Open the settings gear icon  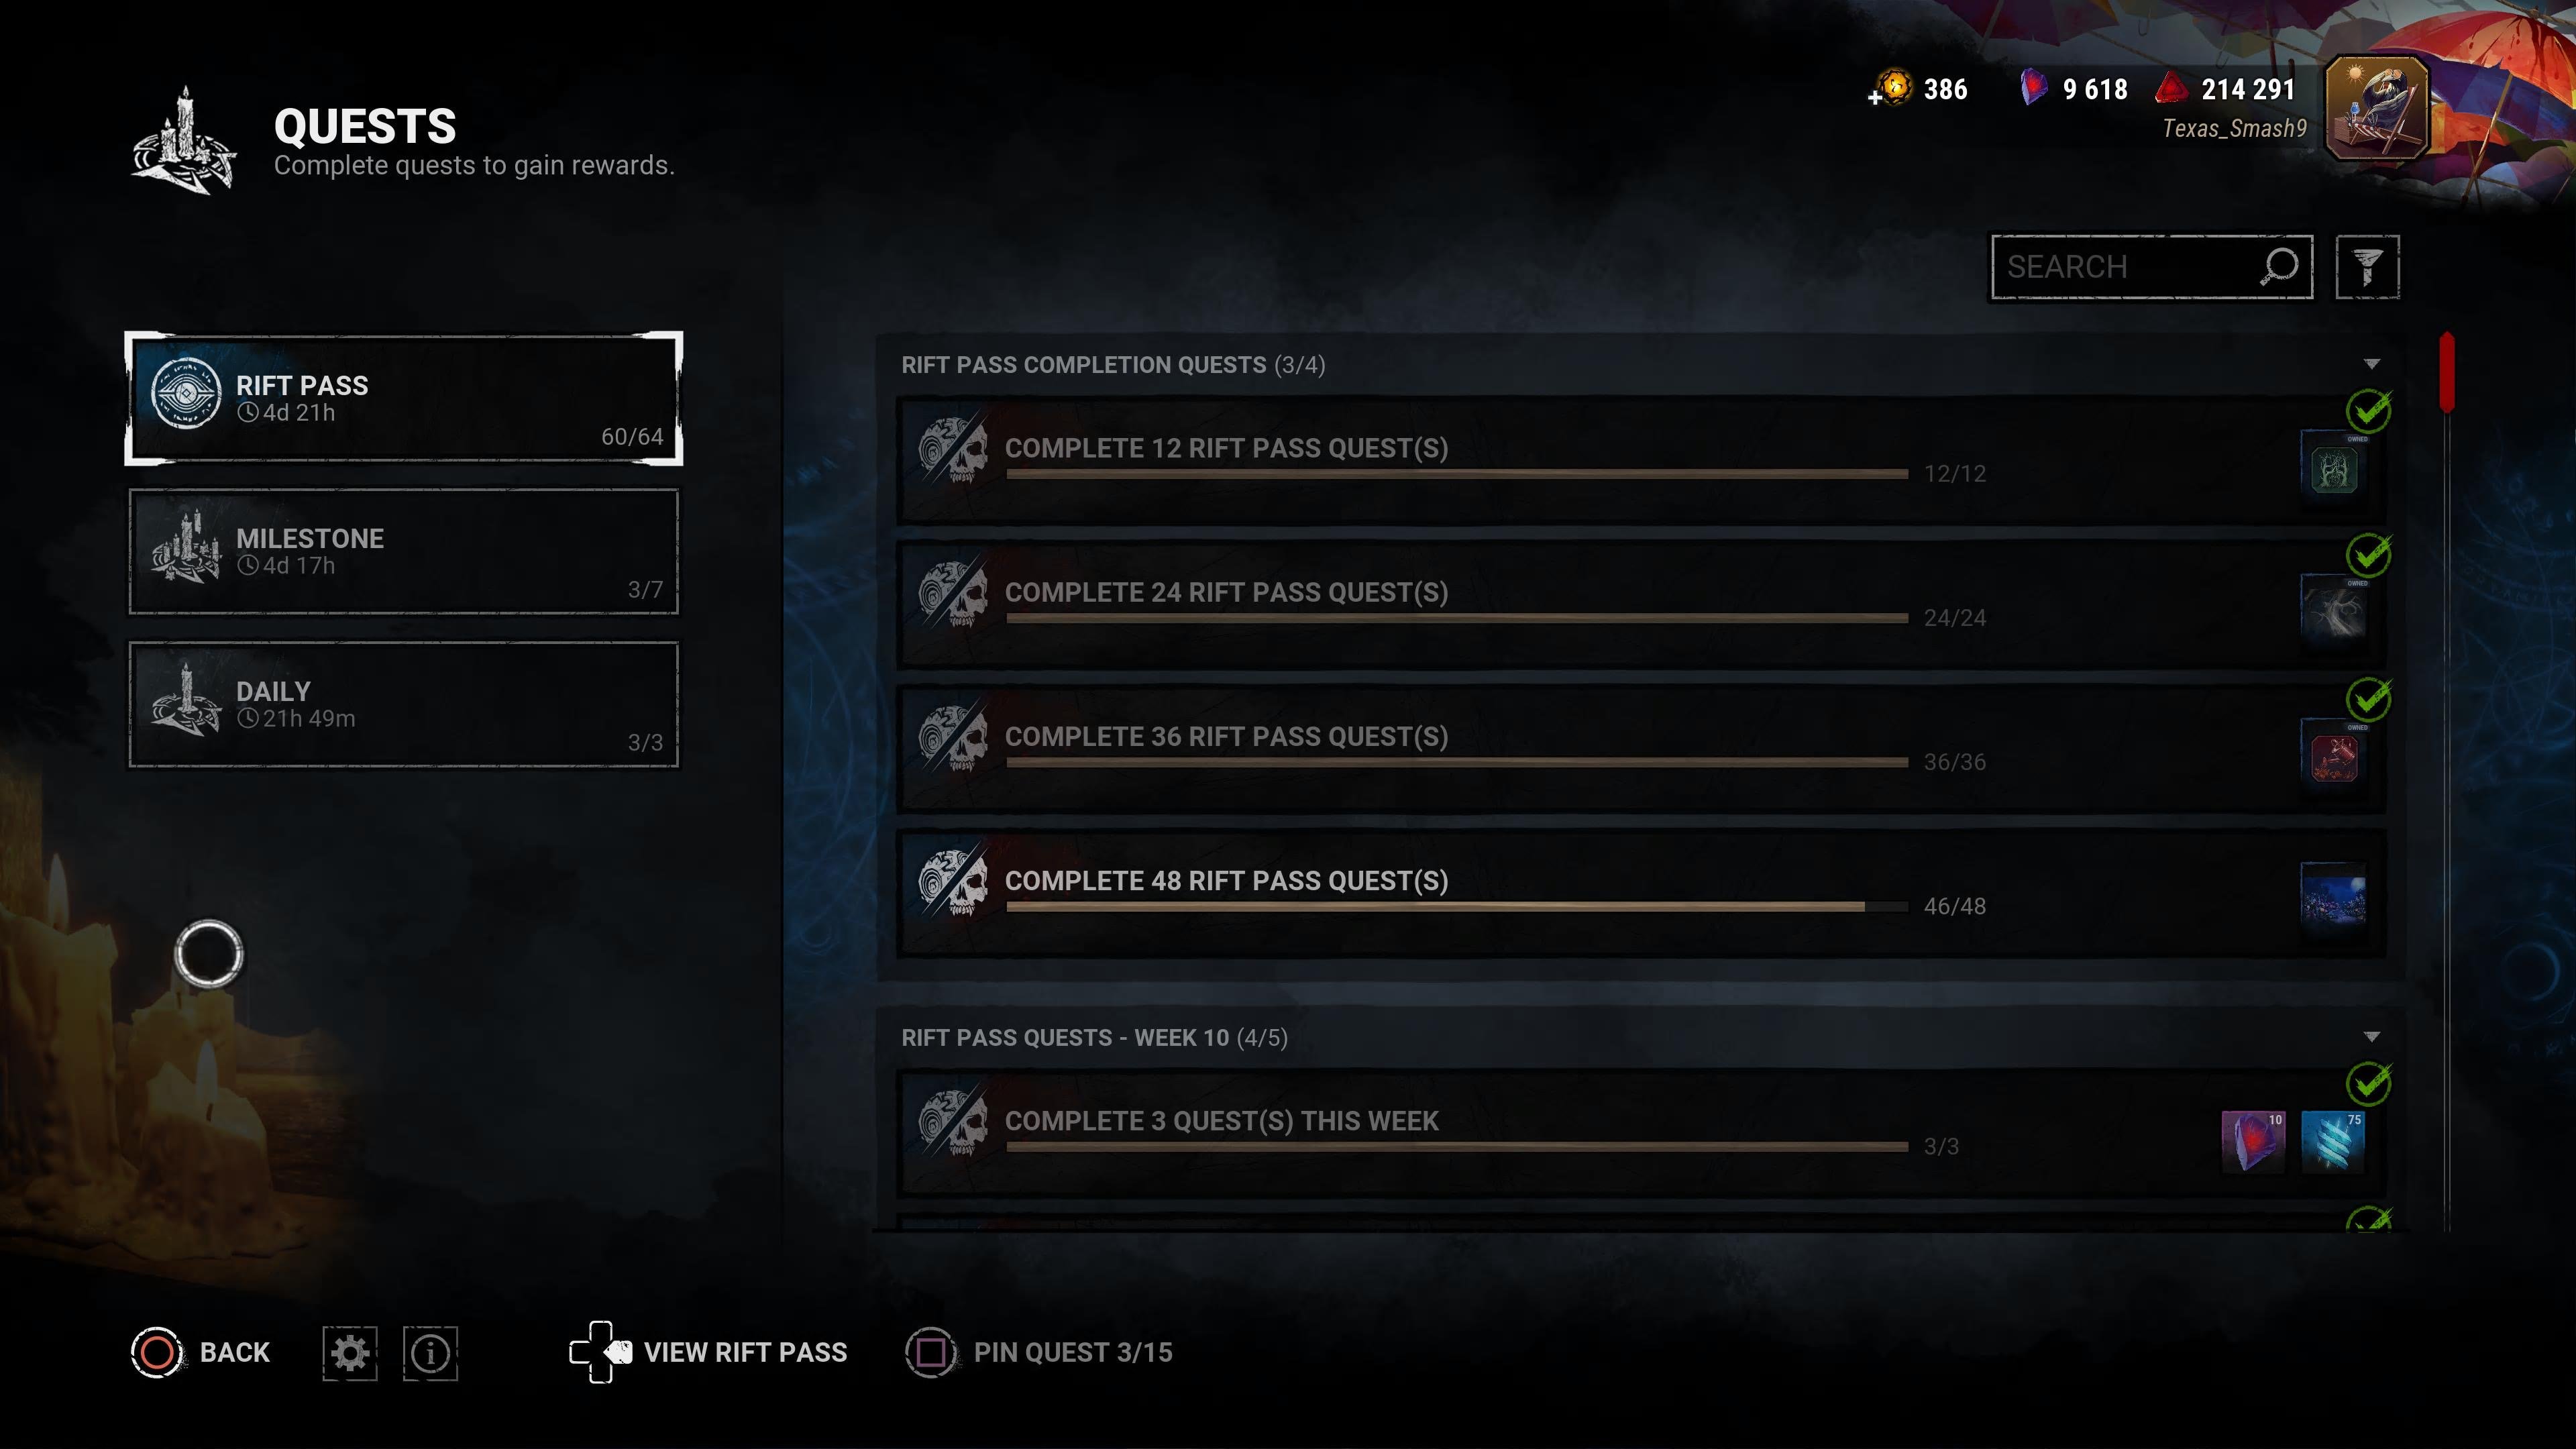(350, 1353)
